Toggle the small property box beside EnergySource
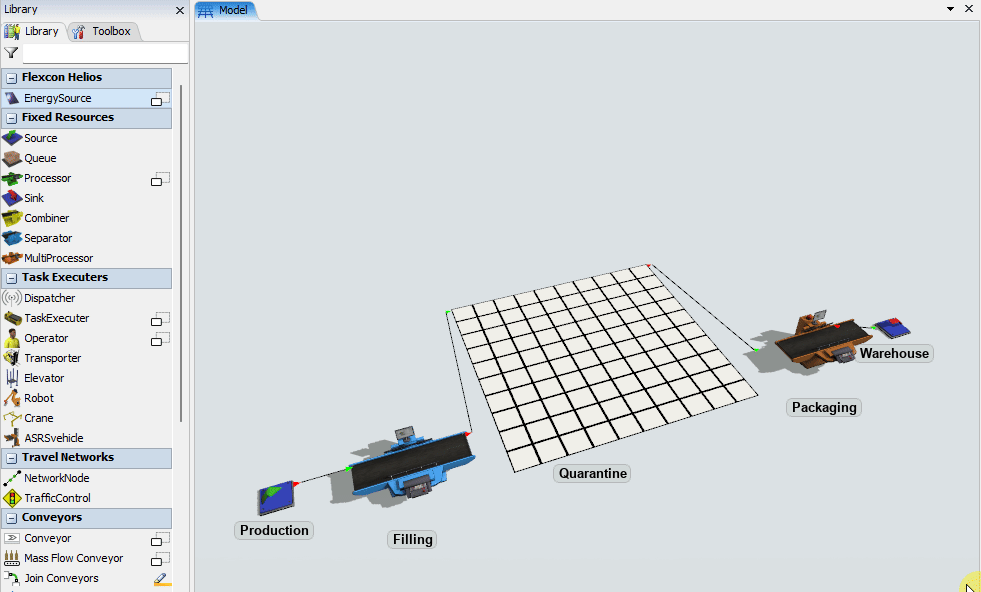Image resolution: width=981 pixels, height=592 pixels. point(158,99)
